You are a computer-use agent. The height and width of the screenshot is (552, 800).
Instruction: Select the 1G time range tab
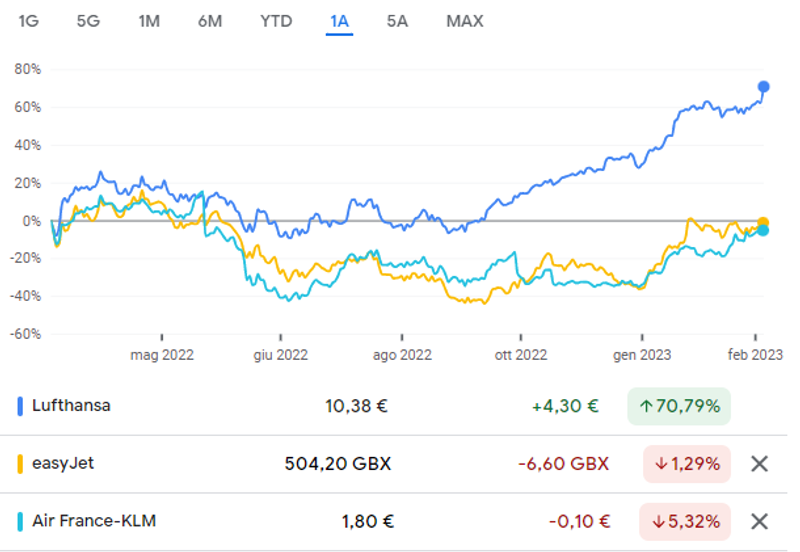[28, 21]
